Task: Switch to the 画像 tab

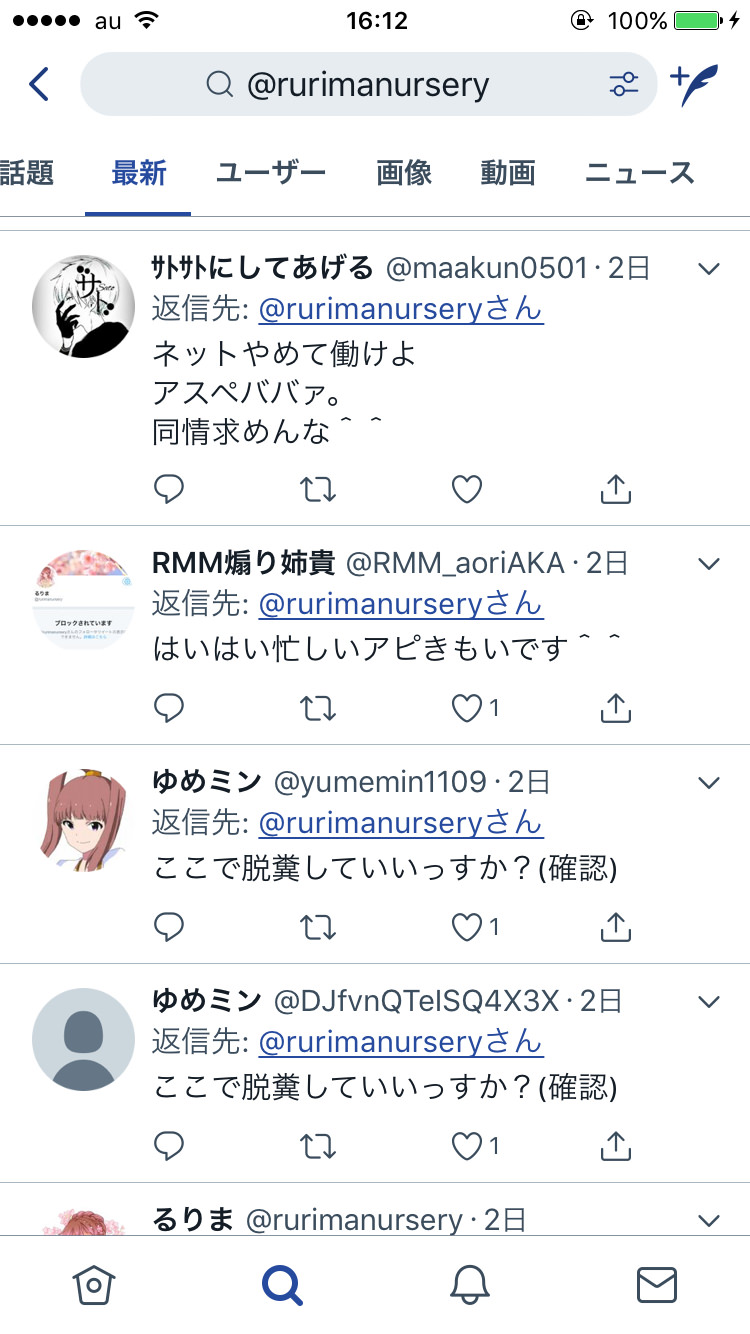Action: click(x=404, y=173)
